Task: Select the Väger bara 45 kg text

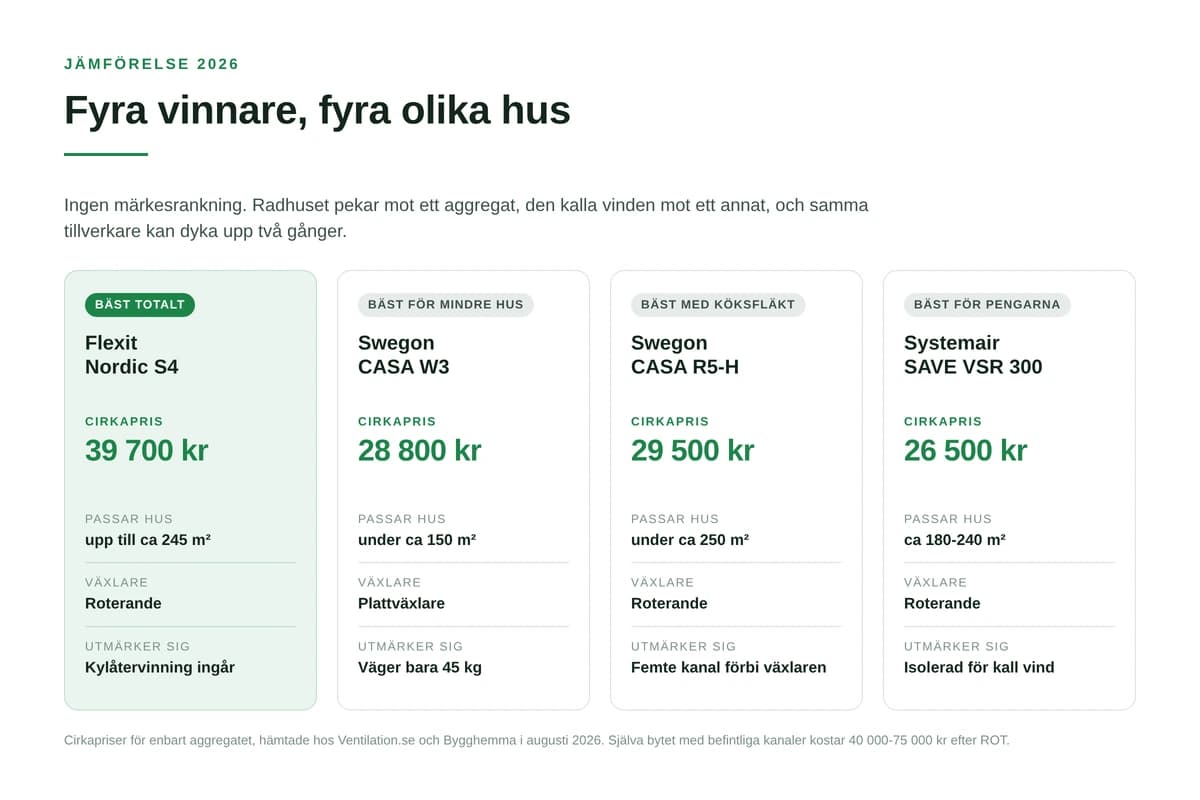Action: coord(420,667)
